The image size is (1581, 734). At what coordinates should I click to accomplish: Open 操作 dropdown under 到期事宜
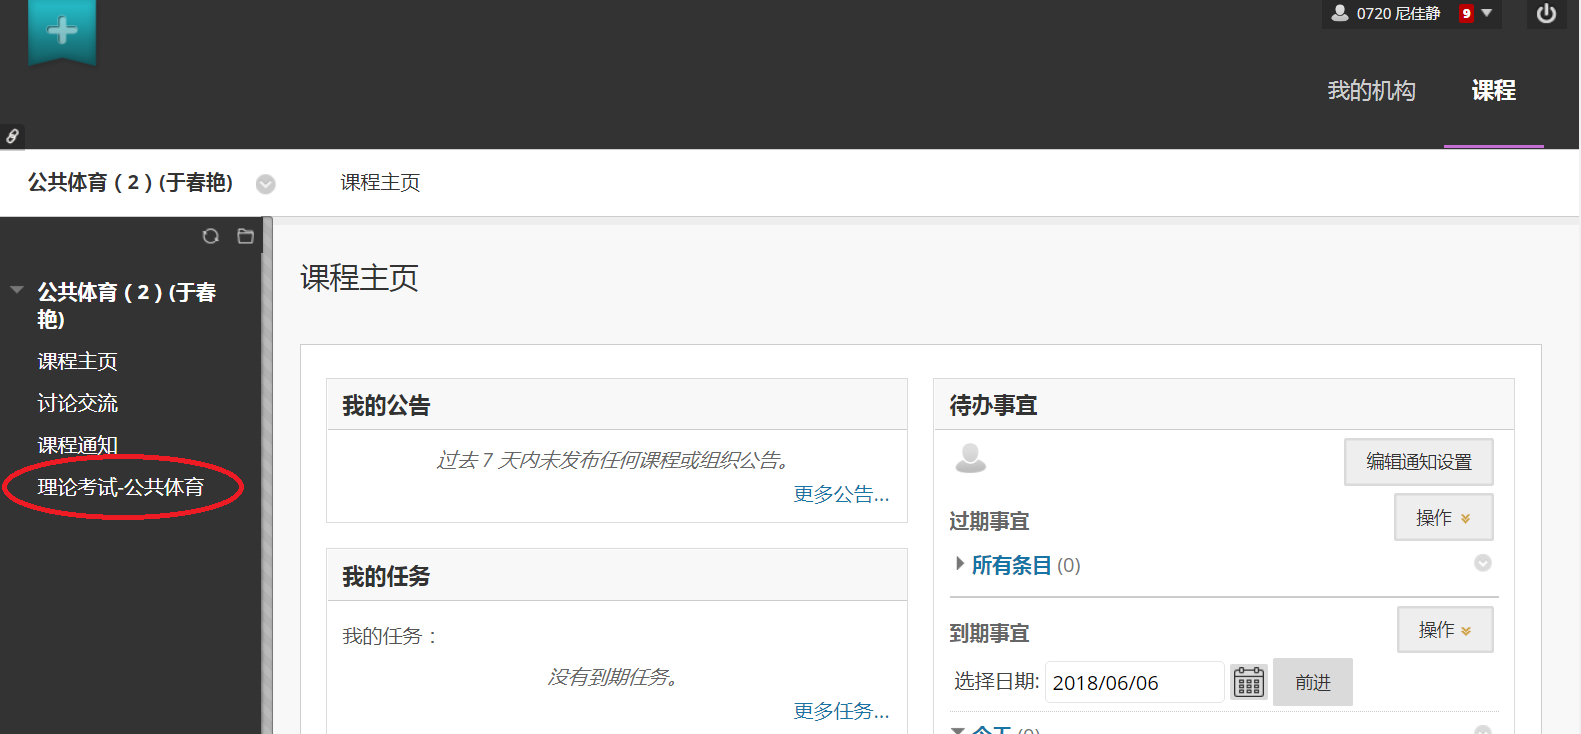tap(1444, 630)
